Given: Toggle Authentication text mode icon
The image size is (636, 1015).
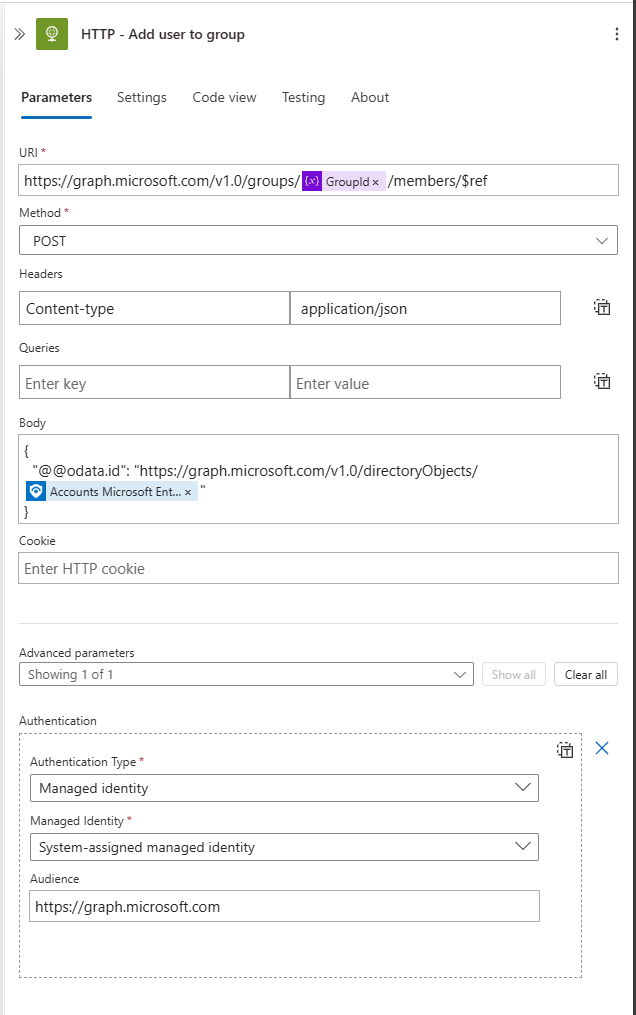Looking at the screenshot, I should pyautogui.click(x=565, y=750).
